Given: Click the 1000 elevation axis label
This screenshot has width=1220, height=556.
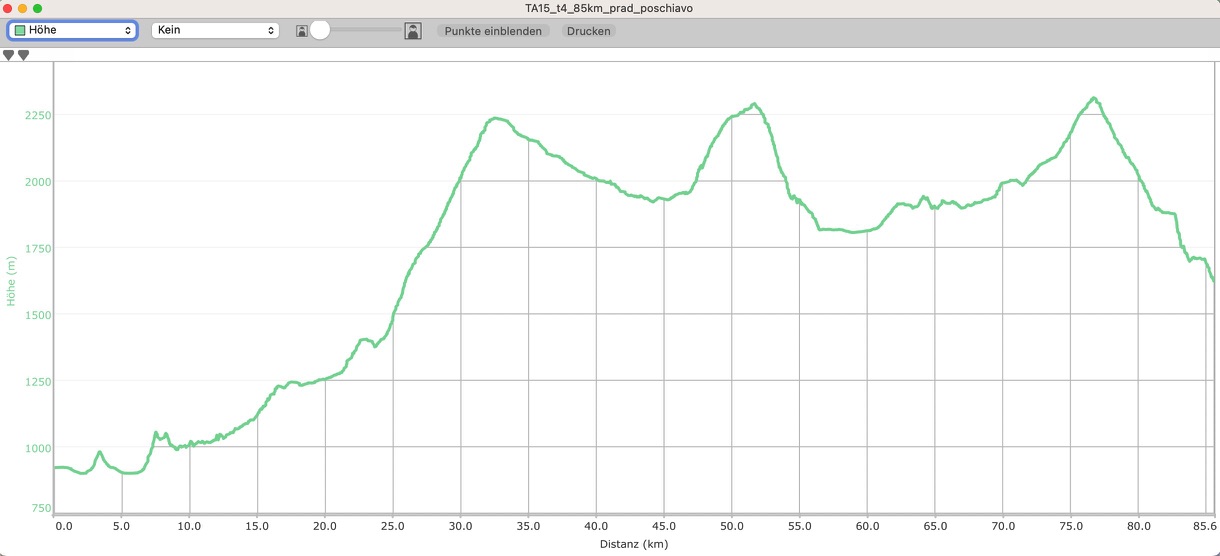Looking at the screenshot, I should click(37, 448).
